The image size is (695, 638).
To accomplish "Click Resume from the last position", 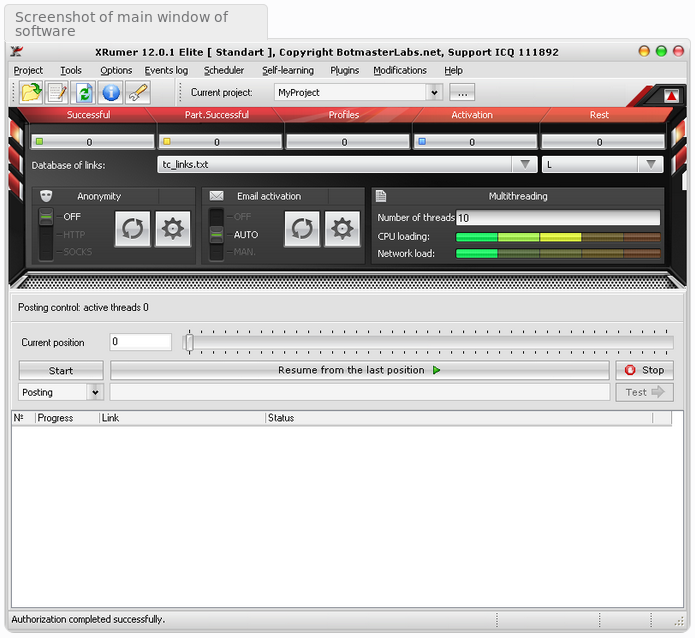I will 359,370.
